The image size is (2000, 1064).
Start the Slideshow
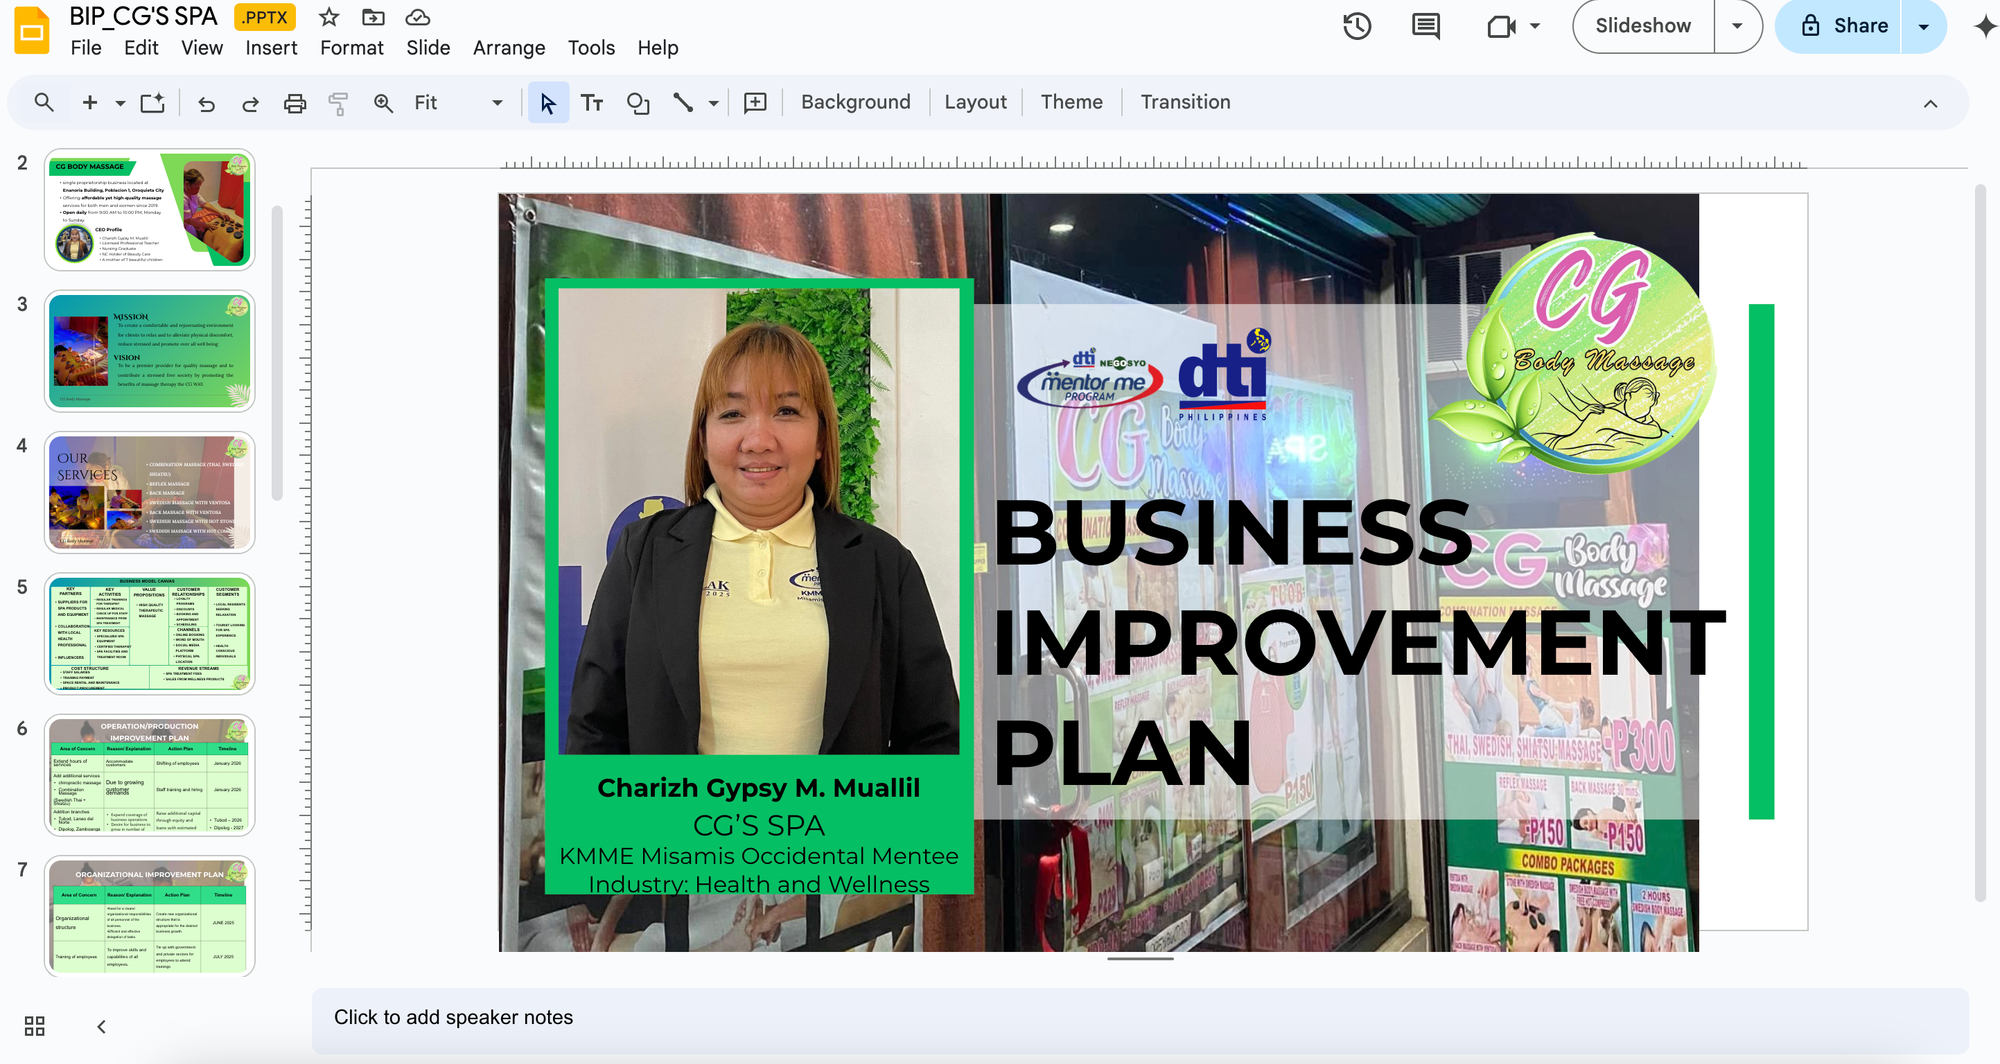point(1643,26)
